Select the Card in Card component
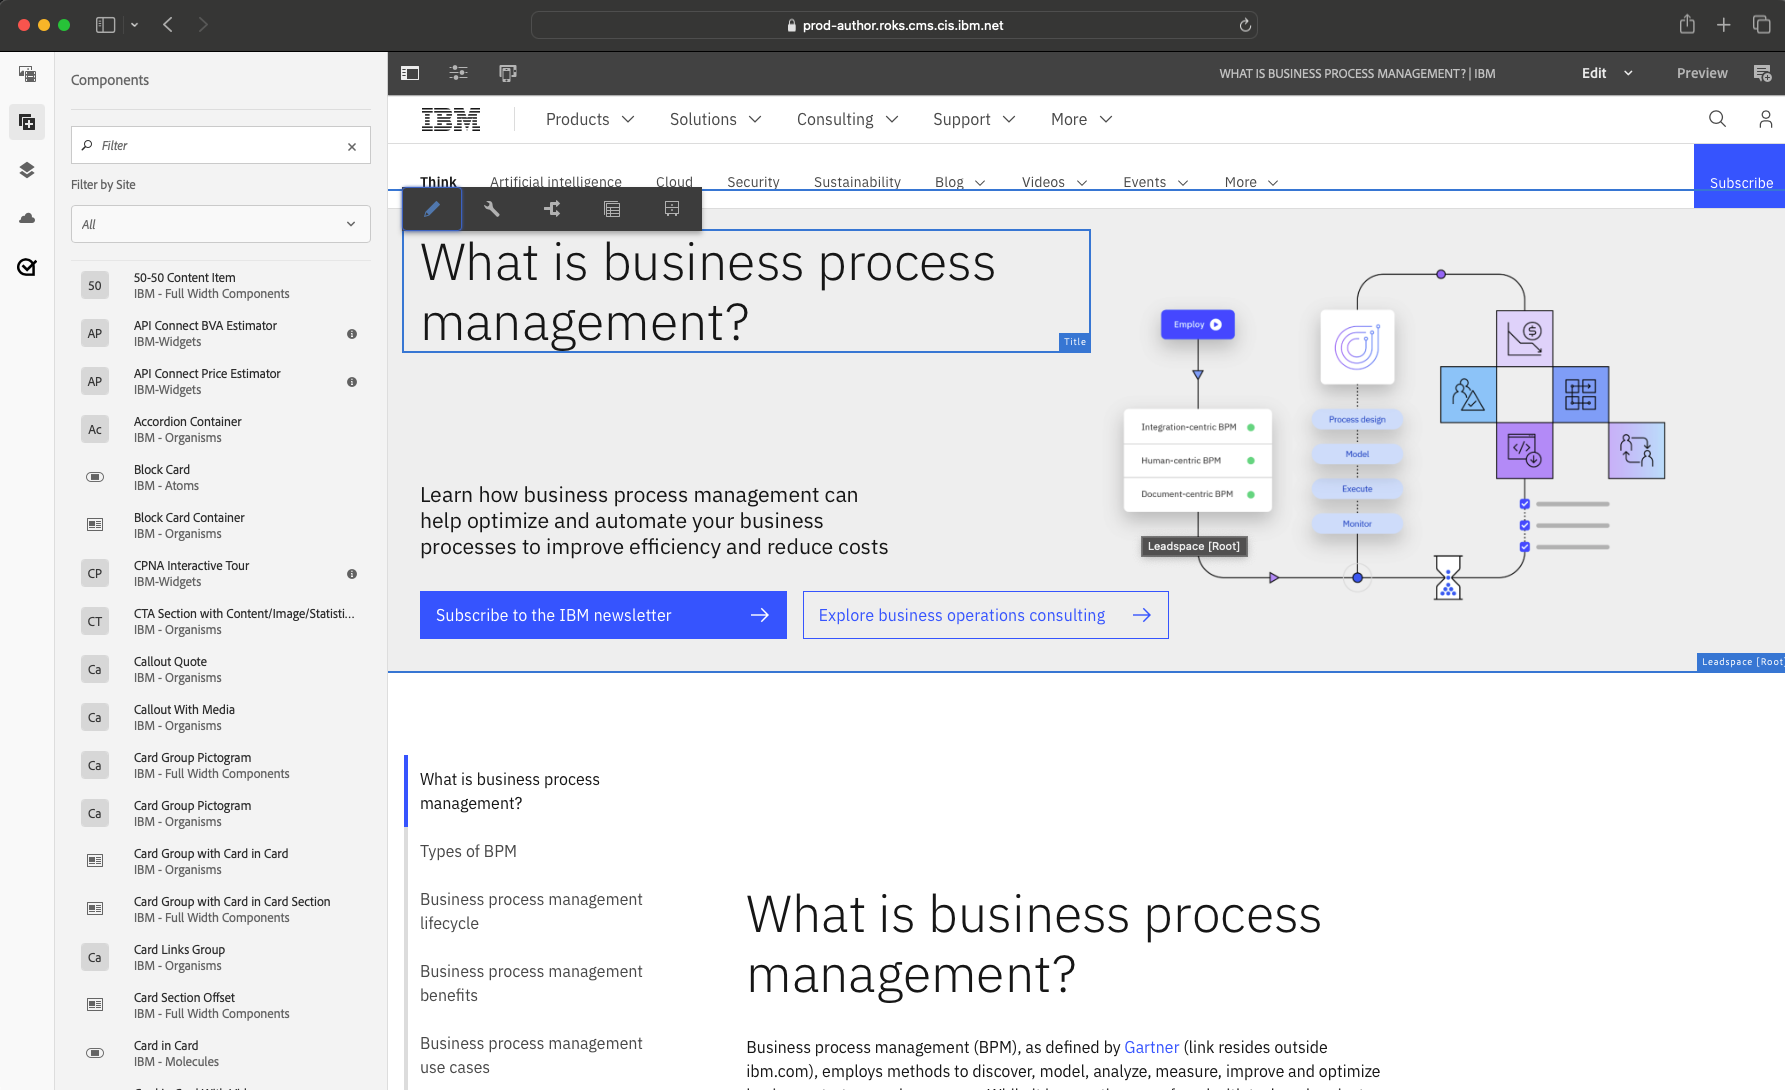This screenshot has height=1090, width=1785. [x=220, y=1054]
